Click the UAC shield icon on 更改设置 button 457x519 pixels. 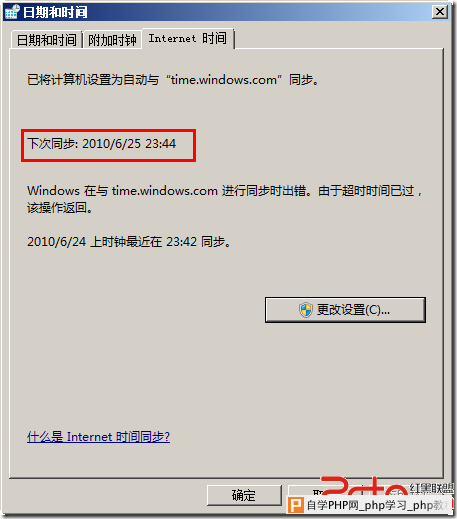(305, 310)
